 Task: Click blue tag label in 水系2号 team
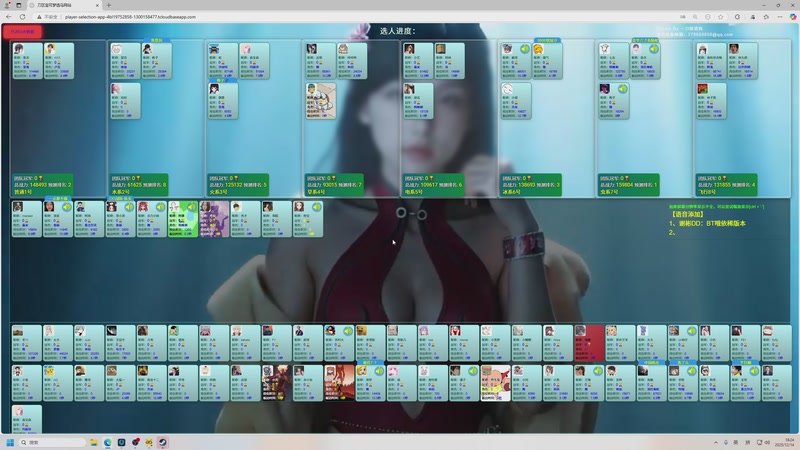157,40
